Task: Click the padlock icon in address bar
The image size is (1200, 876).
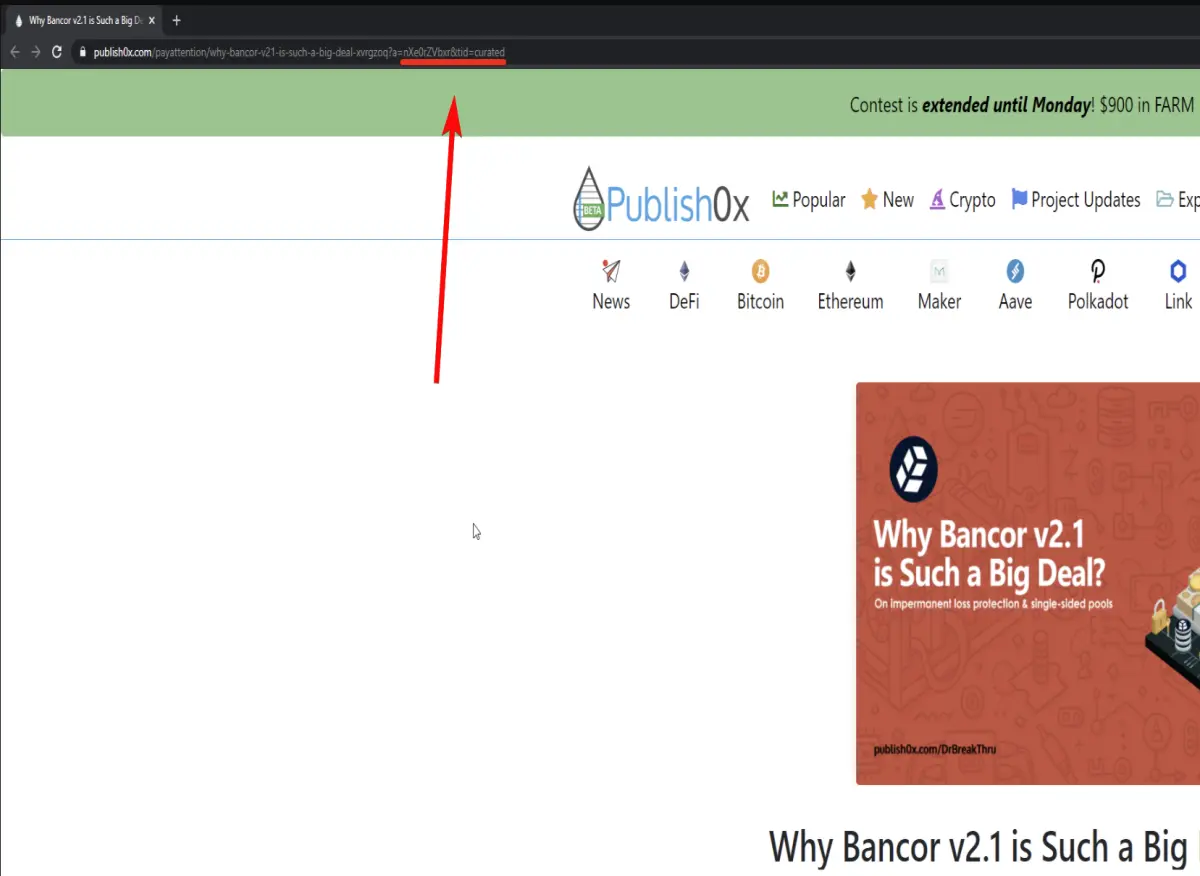Action: coord(83,52)
